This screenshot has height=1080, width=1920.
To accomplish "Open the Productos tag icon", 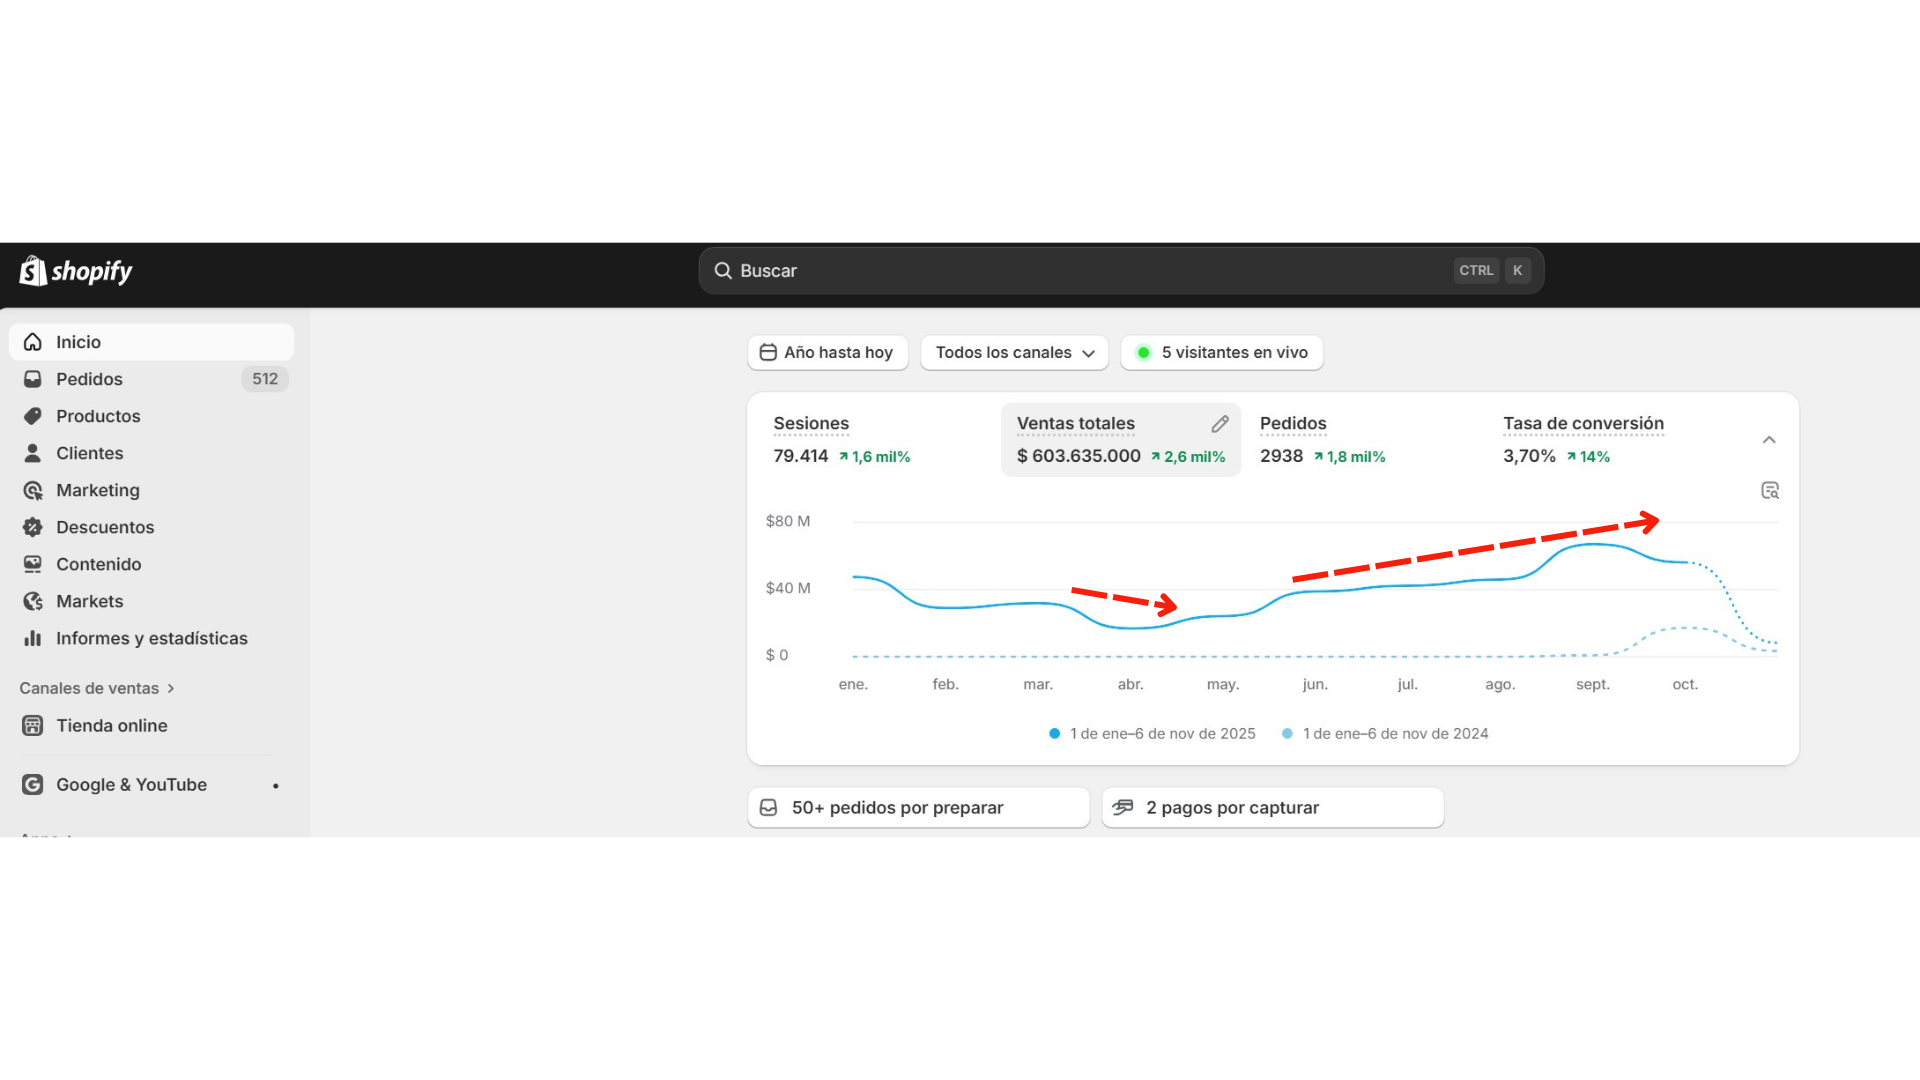I will [x=33, y=416].
